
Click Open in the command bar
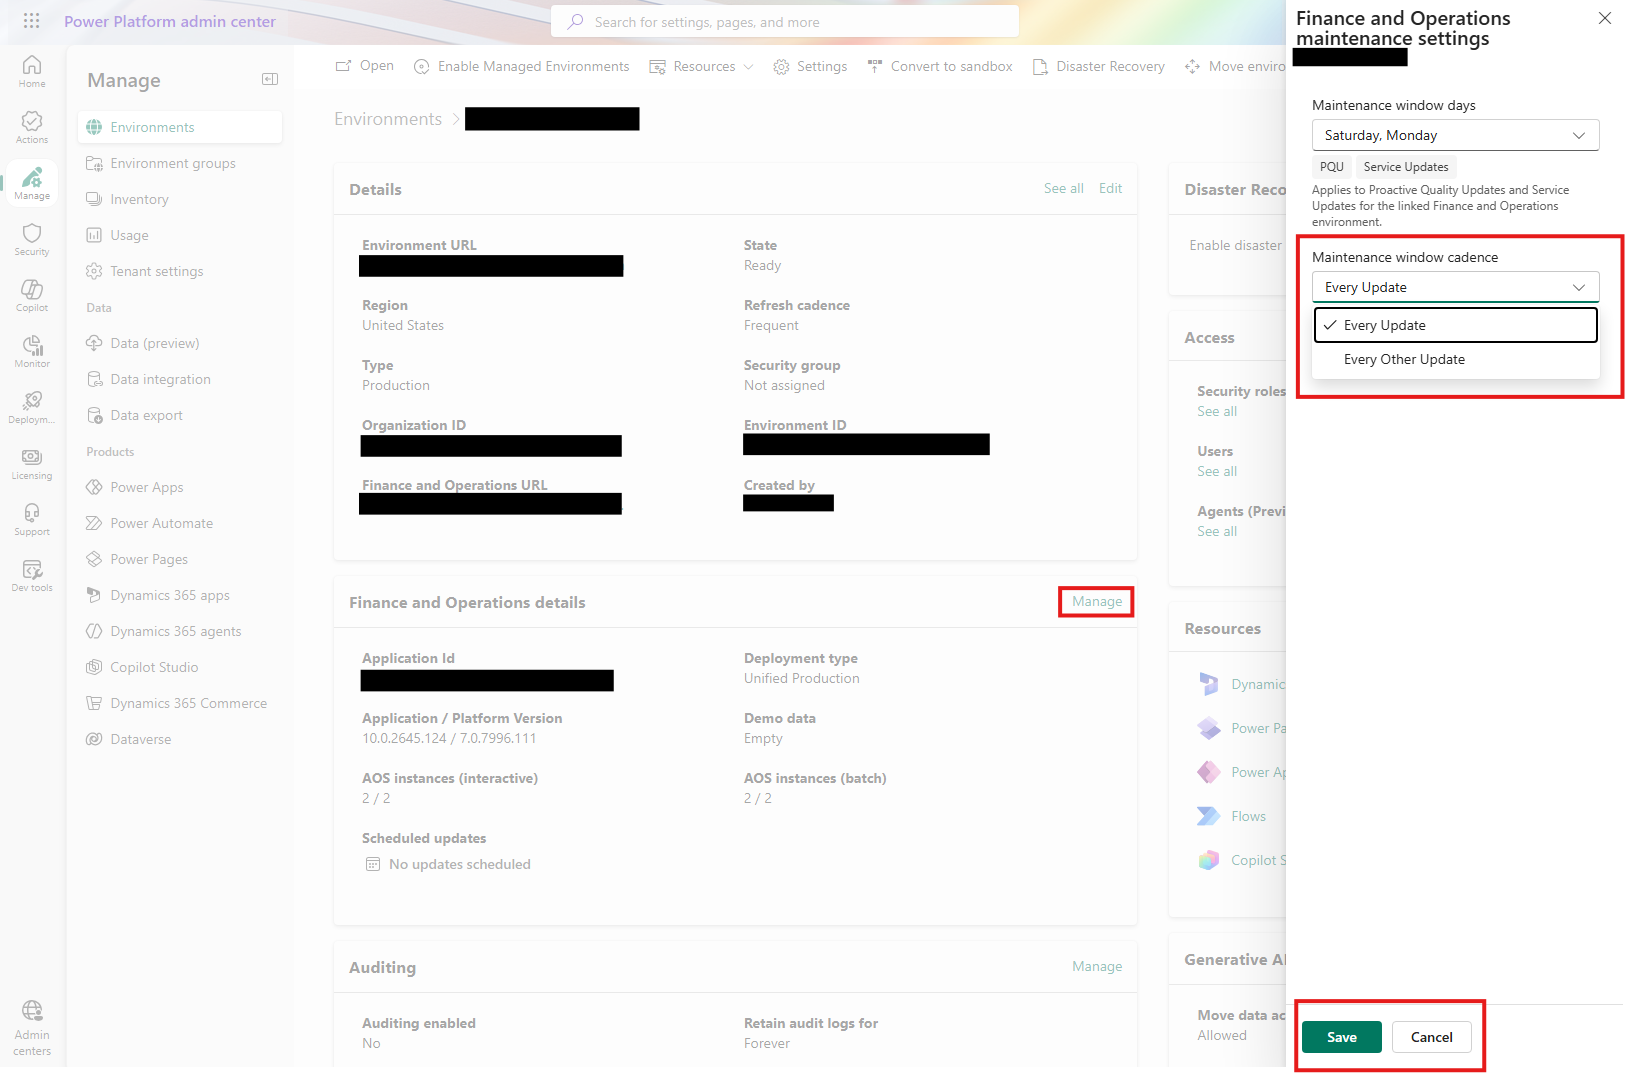pyautogui.click(x=365, y=66)
